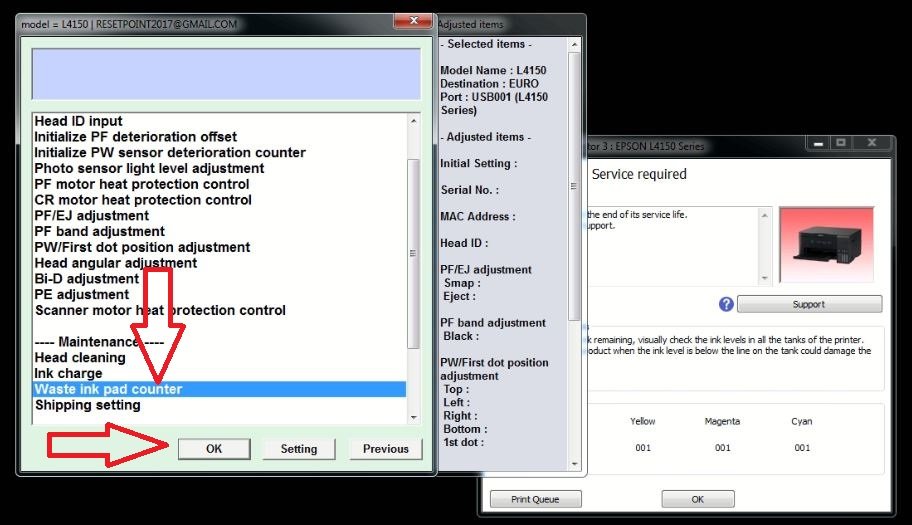Viewport: 912px width, 525px height.
Task: Click the Magenta ink level label
Action: click(x=722, y=421)
